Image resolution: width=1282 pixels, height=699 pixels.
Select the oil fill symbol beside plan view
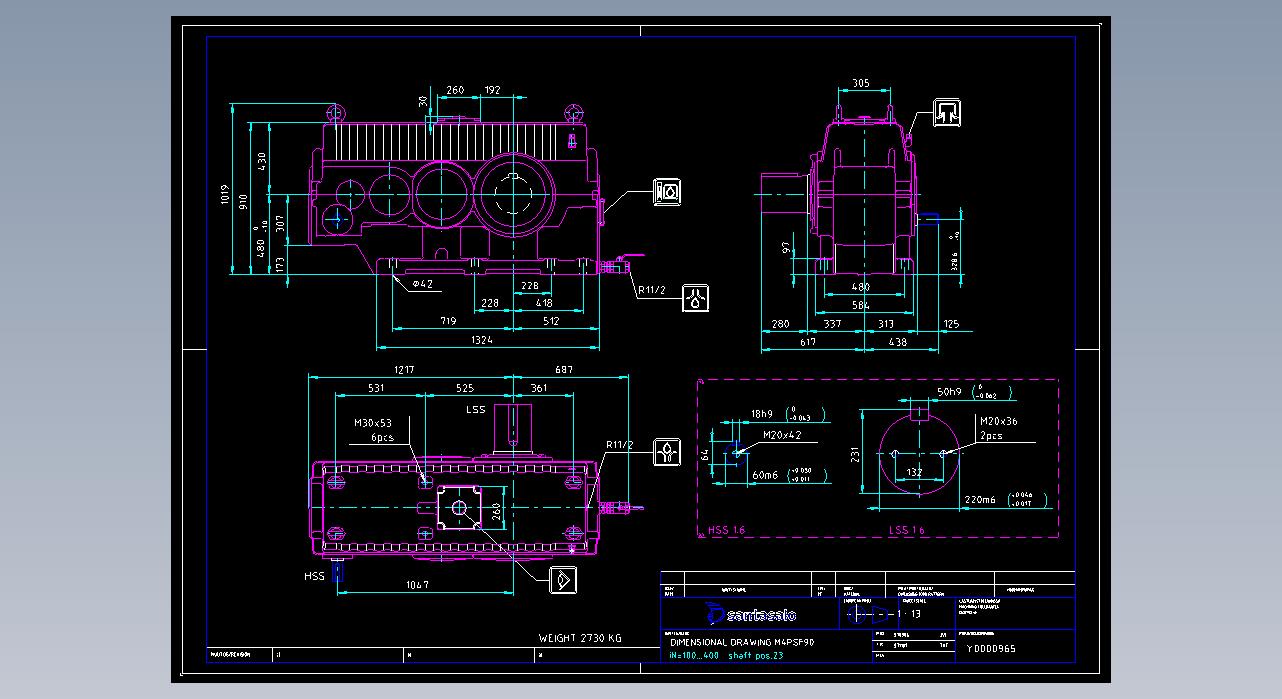tap(667, 452)
